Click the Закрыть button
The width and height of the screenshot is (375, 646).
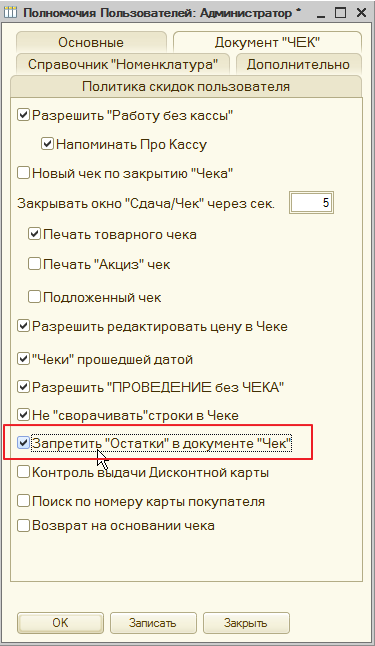(246, 623)
